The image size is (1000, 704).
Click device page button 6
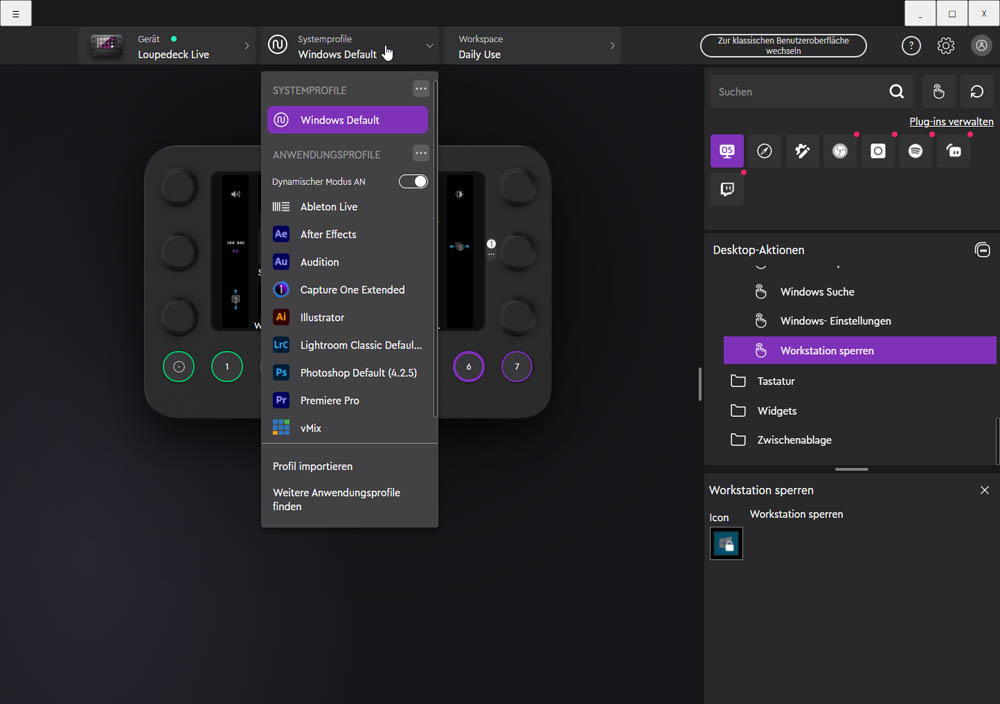coord(469,367)
